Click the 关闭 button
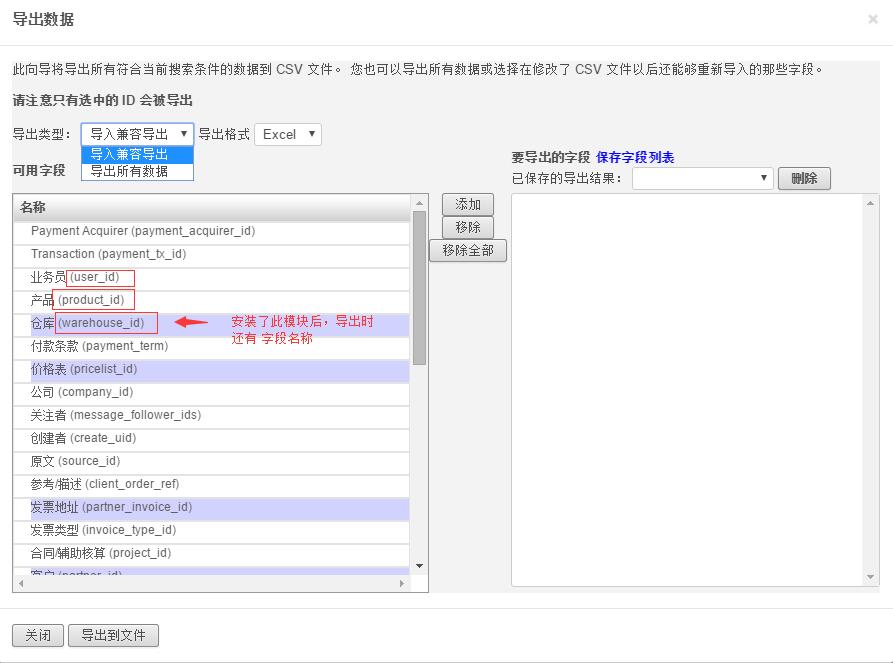Screen dimensions: 893x663 point(38,635)
